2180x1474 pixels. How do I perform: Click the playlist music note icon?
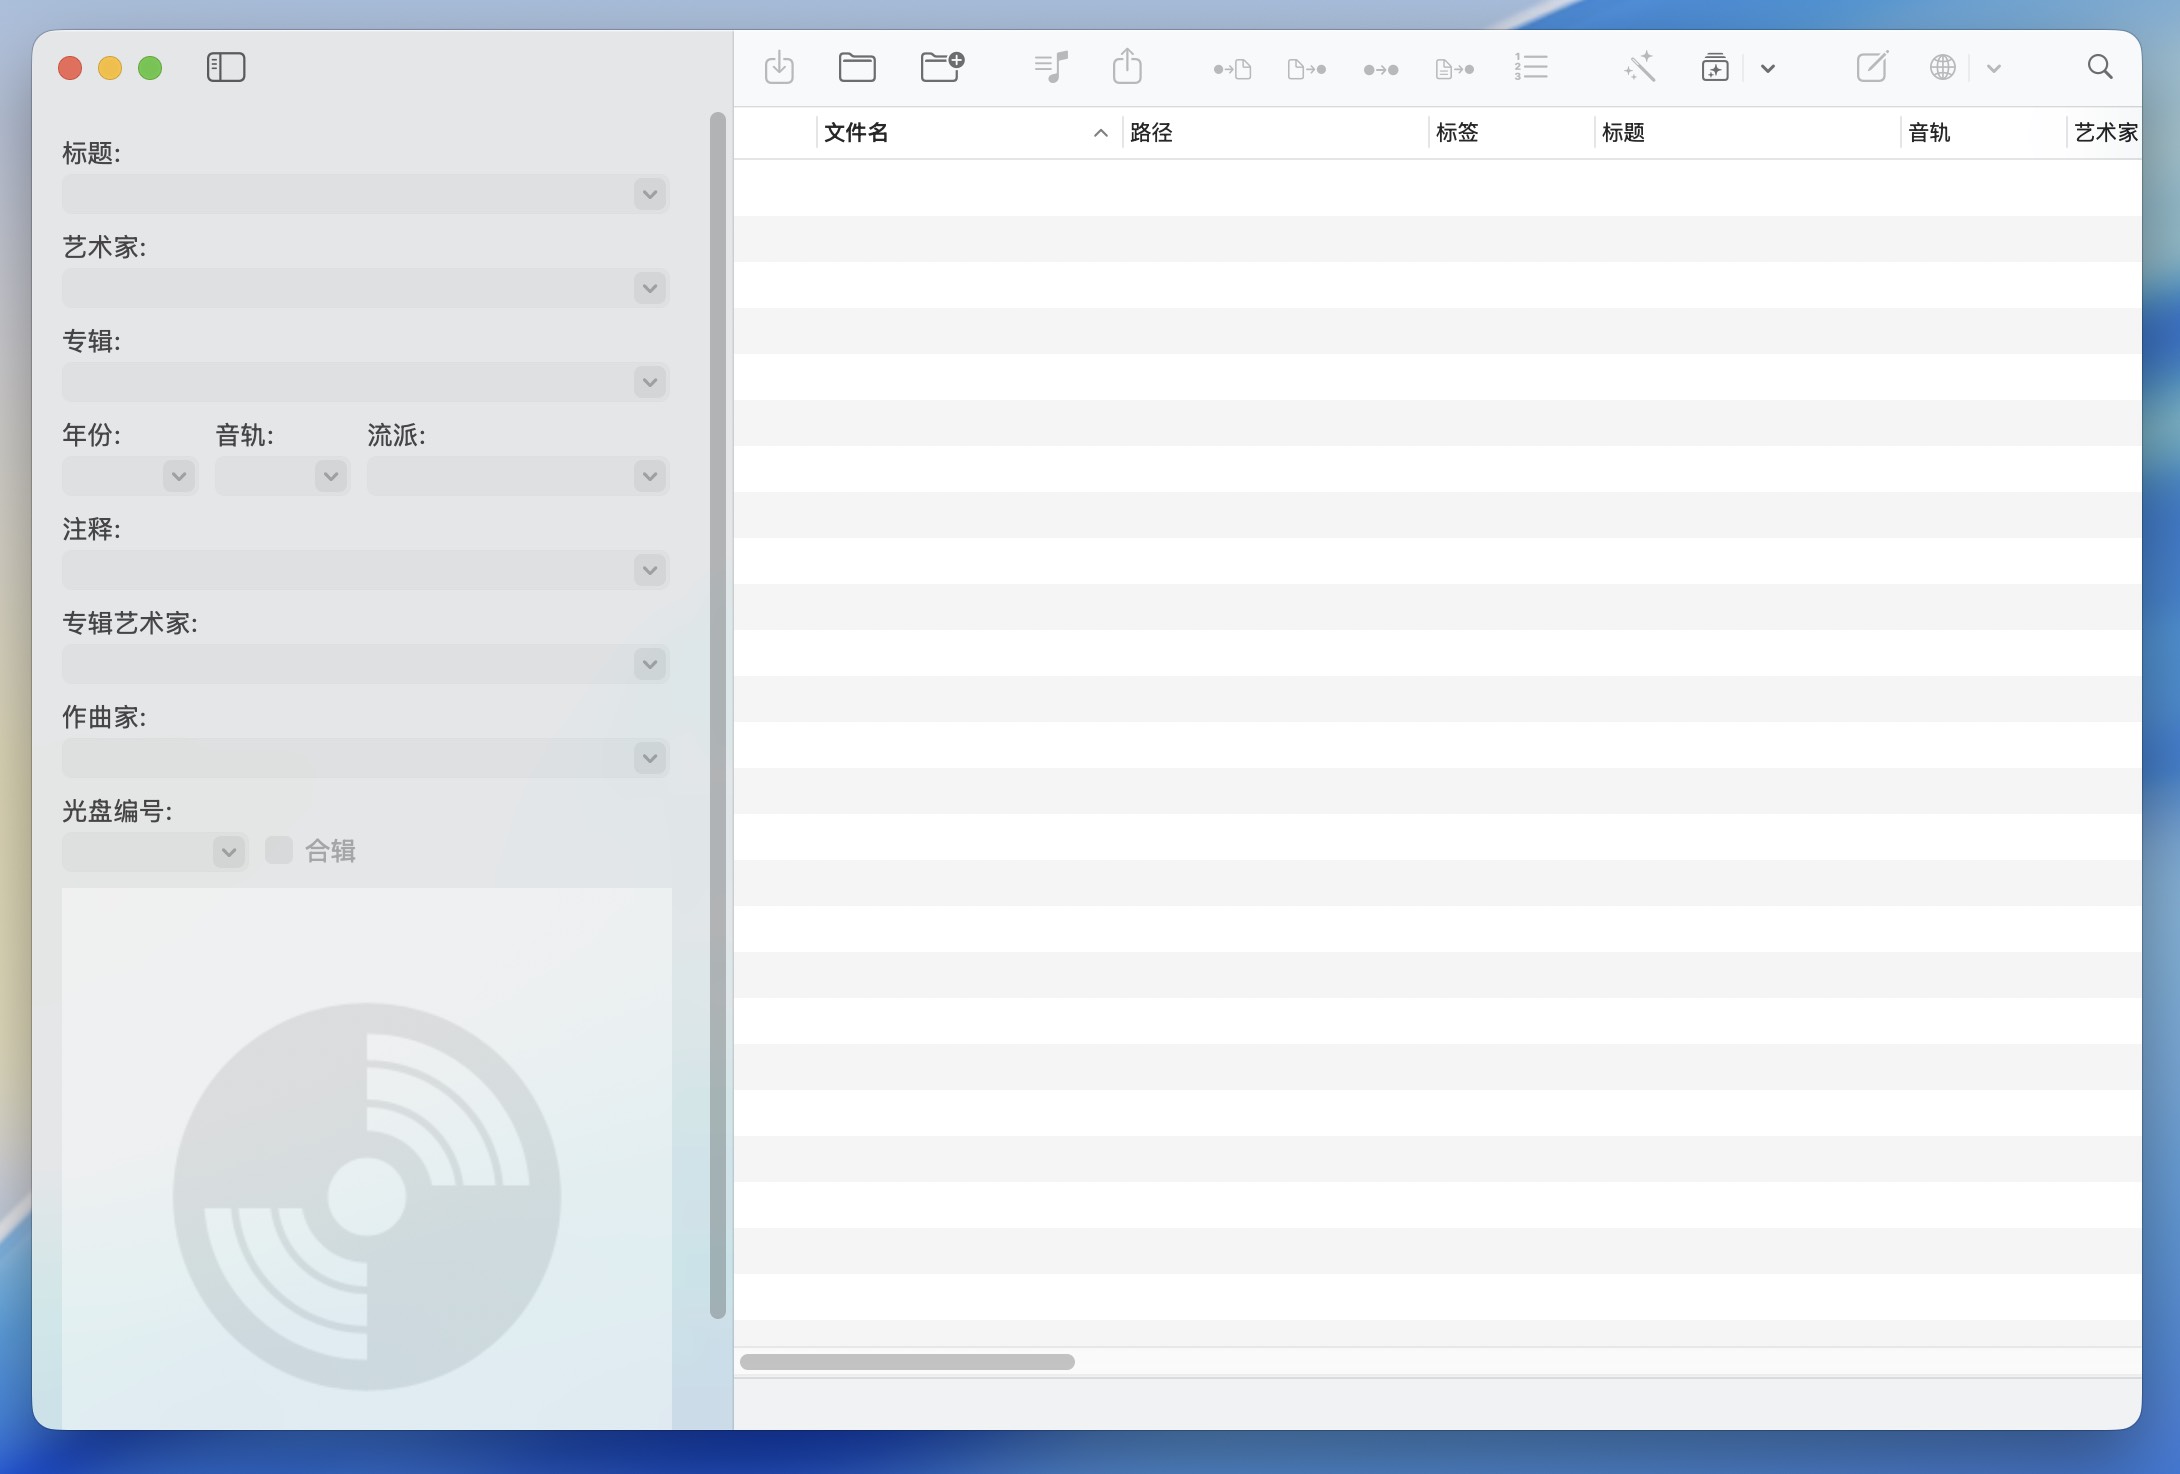pyautogui.click(x=1051, y=68)
